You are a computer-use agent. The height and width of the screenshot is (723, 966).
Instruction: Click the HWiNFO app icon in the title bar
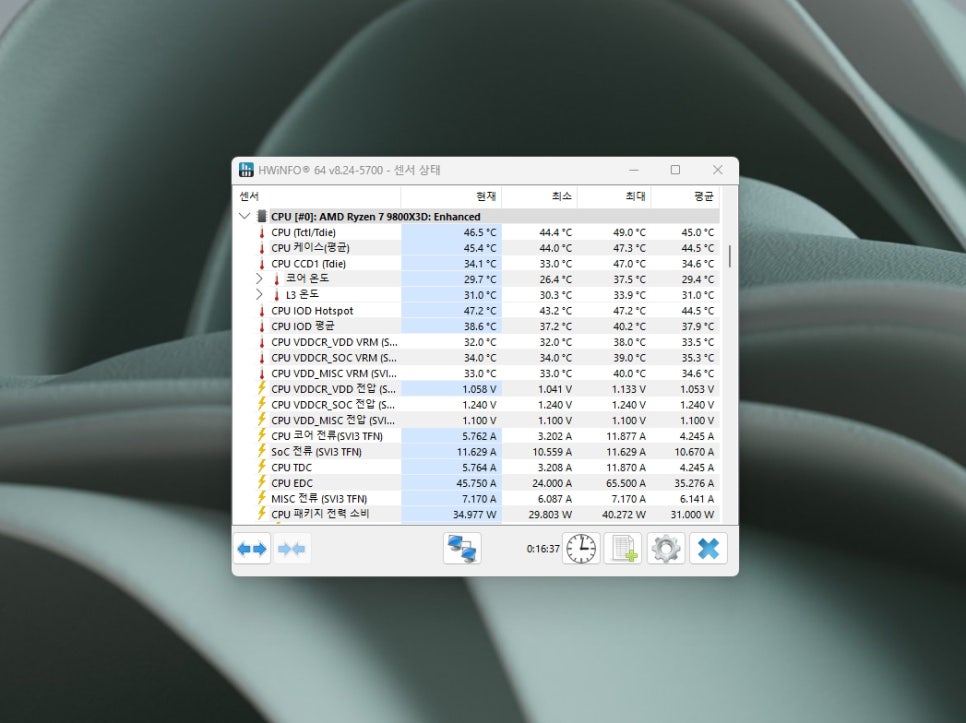(246, 170)
